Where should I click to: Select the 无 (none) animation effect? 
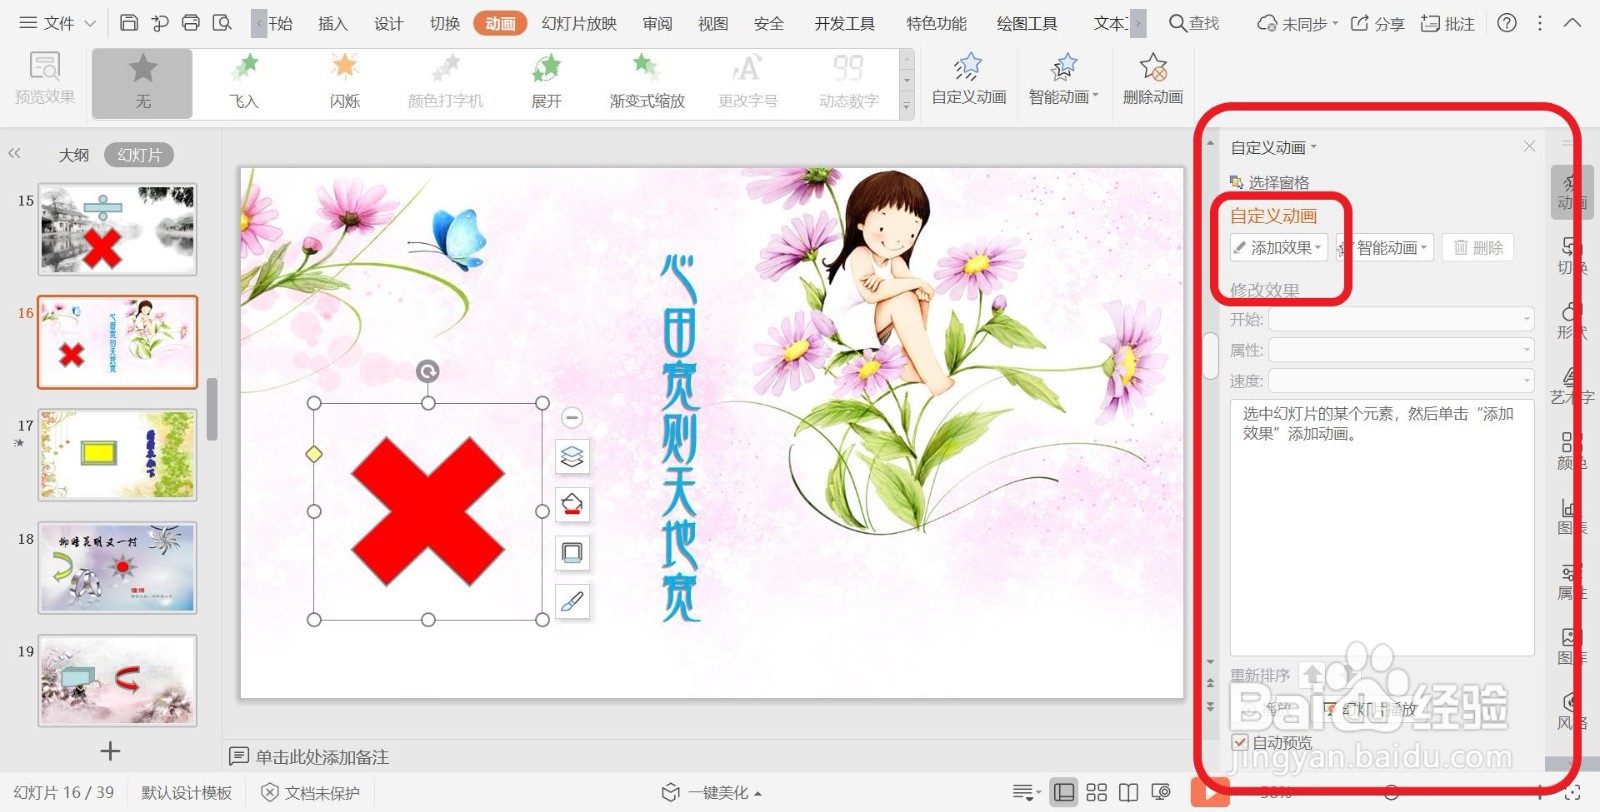pos(143,84)
